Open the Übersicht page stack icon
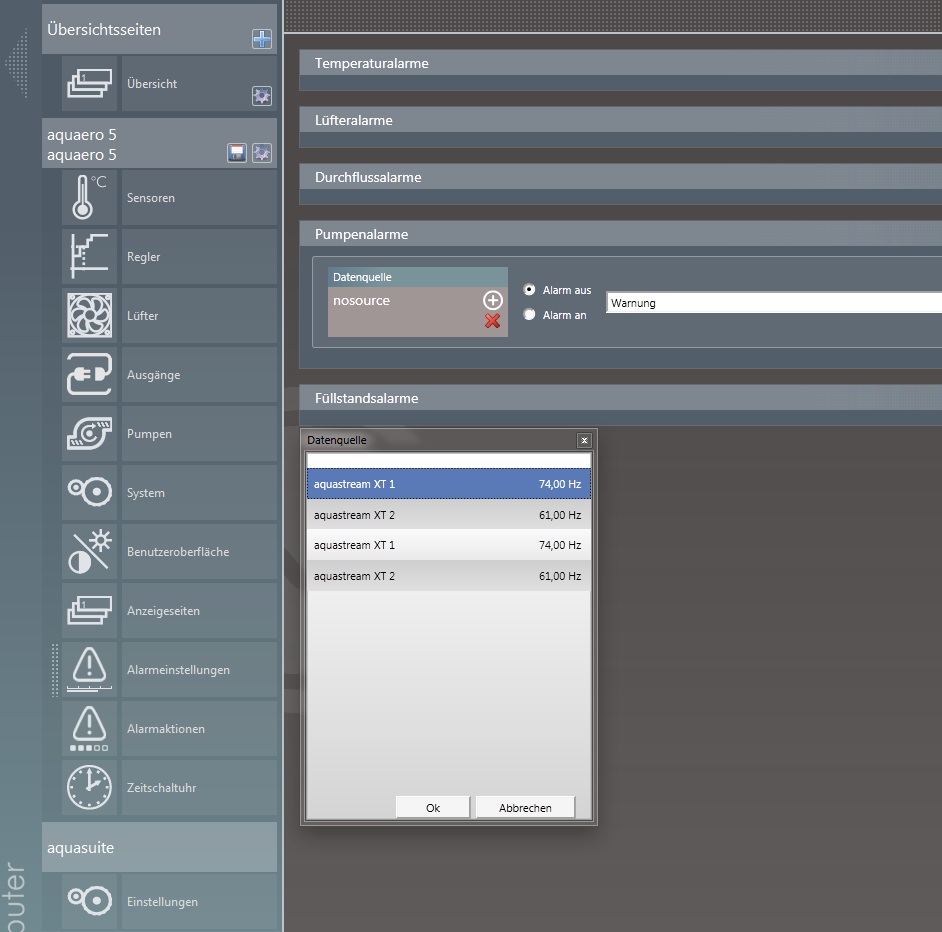The width and height of the screenshot is (942, 932). [x=90, y=84]
